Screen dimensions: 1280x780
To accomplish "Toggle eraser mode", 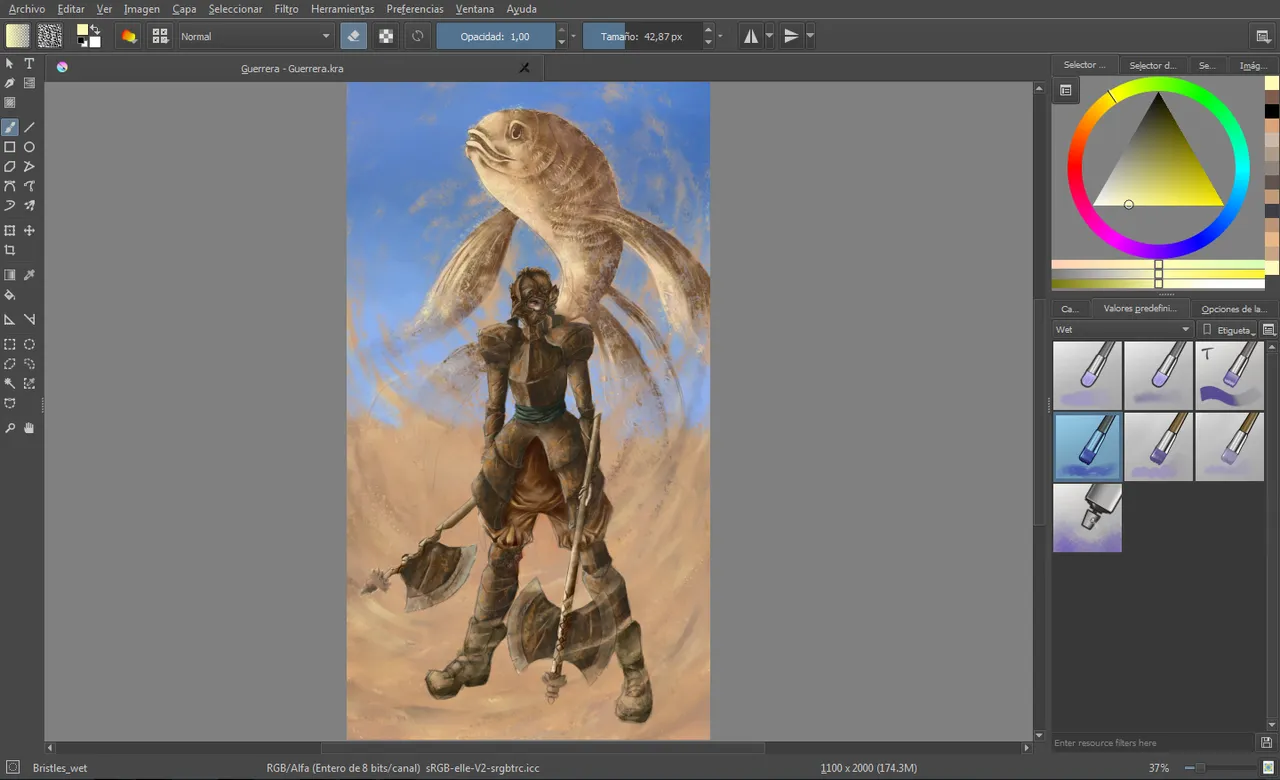I will click(352, 36).
